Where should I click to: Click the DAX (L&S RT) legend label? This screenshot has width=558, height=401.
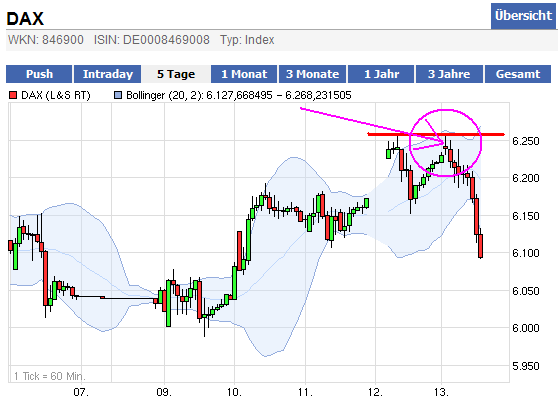[56, 95]
